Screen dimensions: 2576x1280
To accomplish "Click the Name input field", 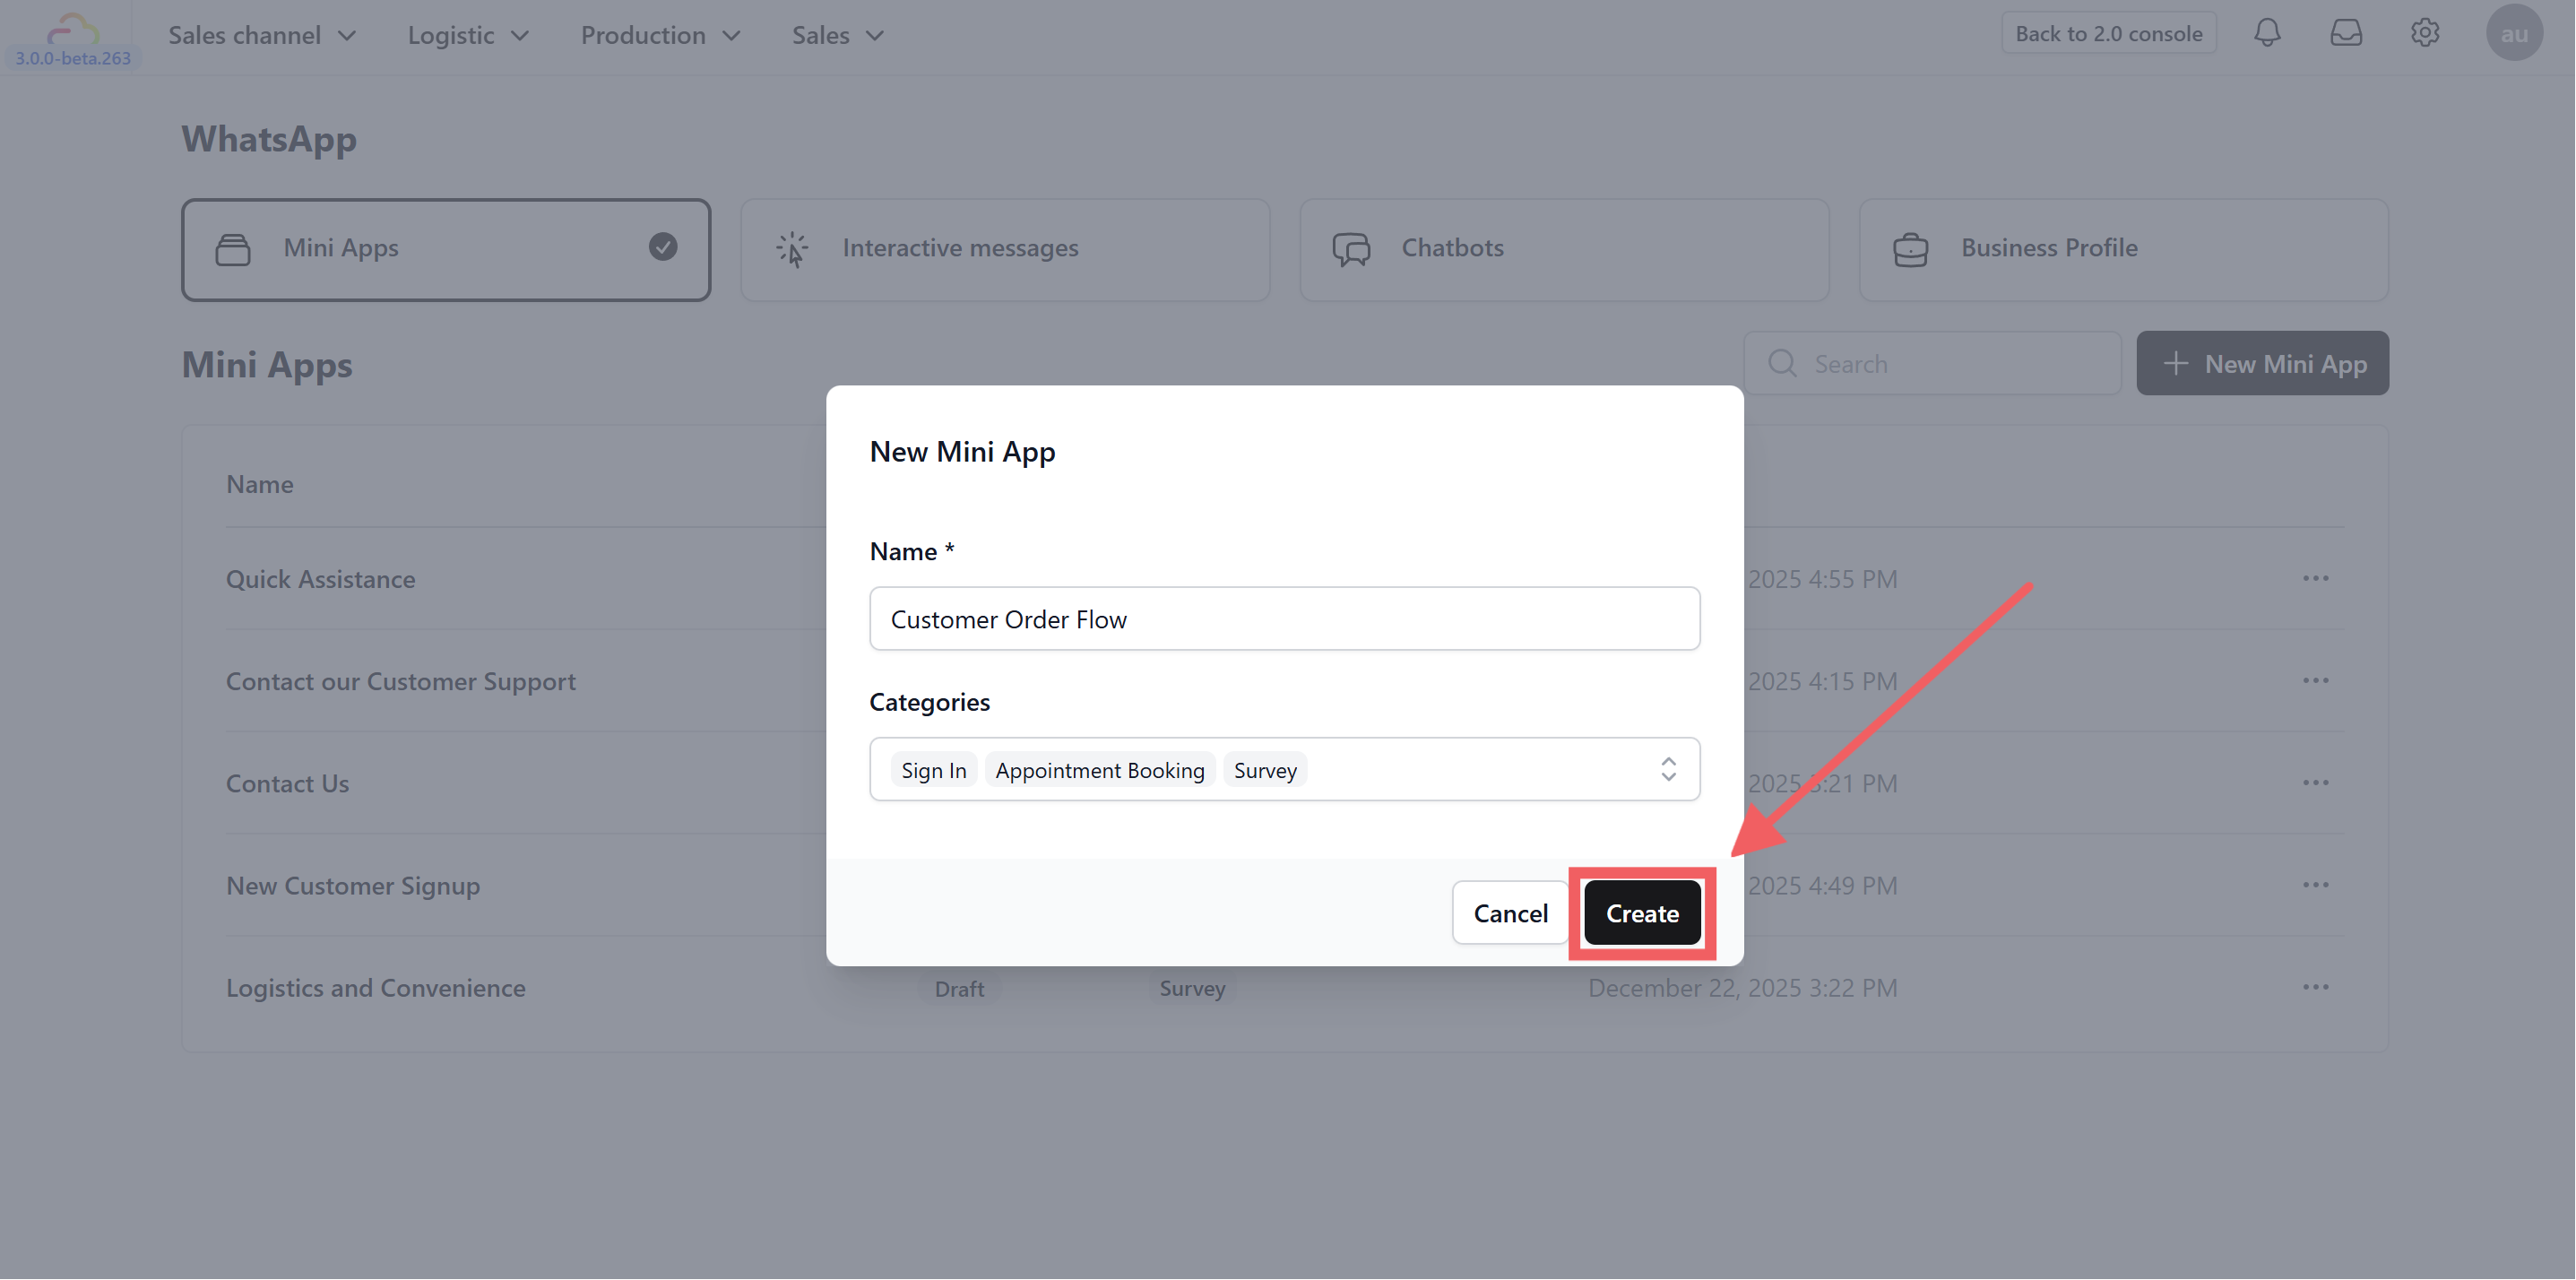I will point(1284,619).
